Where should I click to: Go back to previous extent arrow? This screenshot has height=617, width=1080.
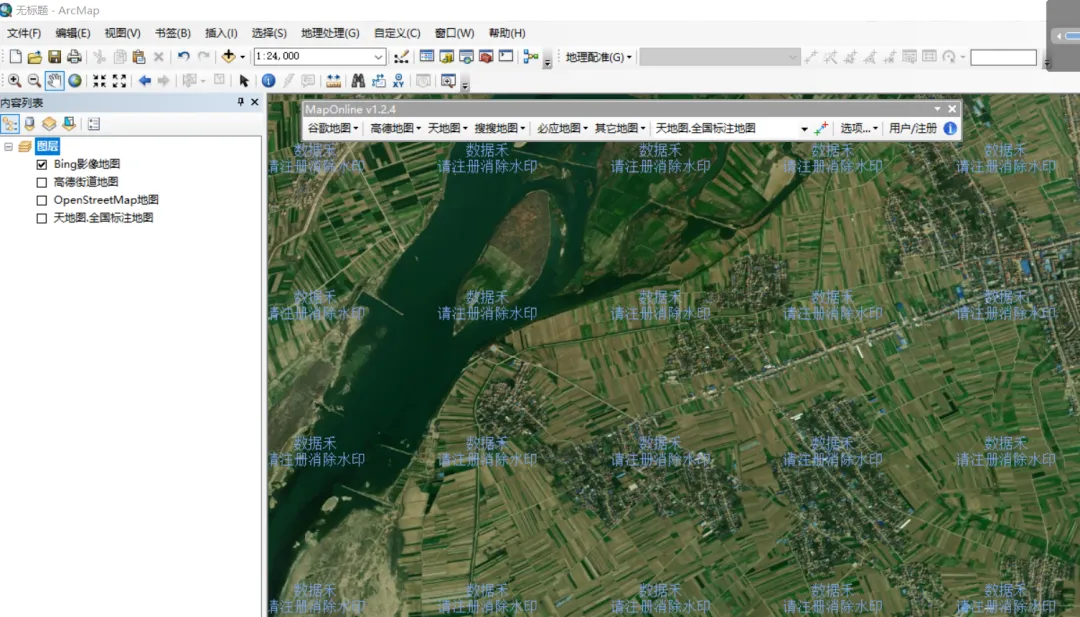(145, 81)
